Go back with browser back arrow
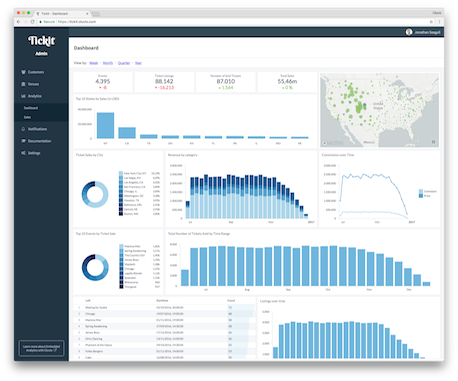The width and height of the screenshot is (458, 381). click(19, 22)
